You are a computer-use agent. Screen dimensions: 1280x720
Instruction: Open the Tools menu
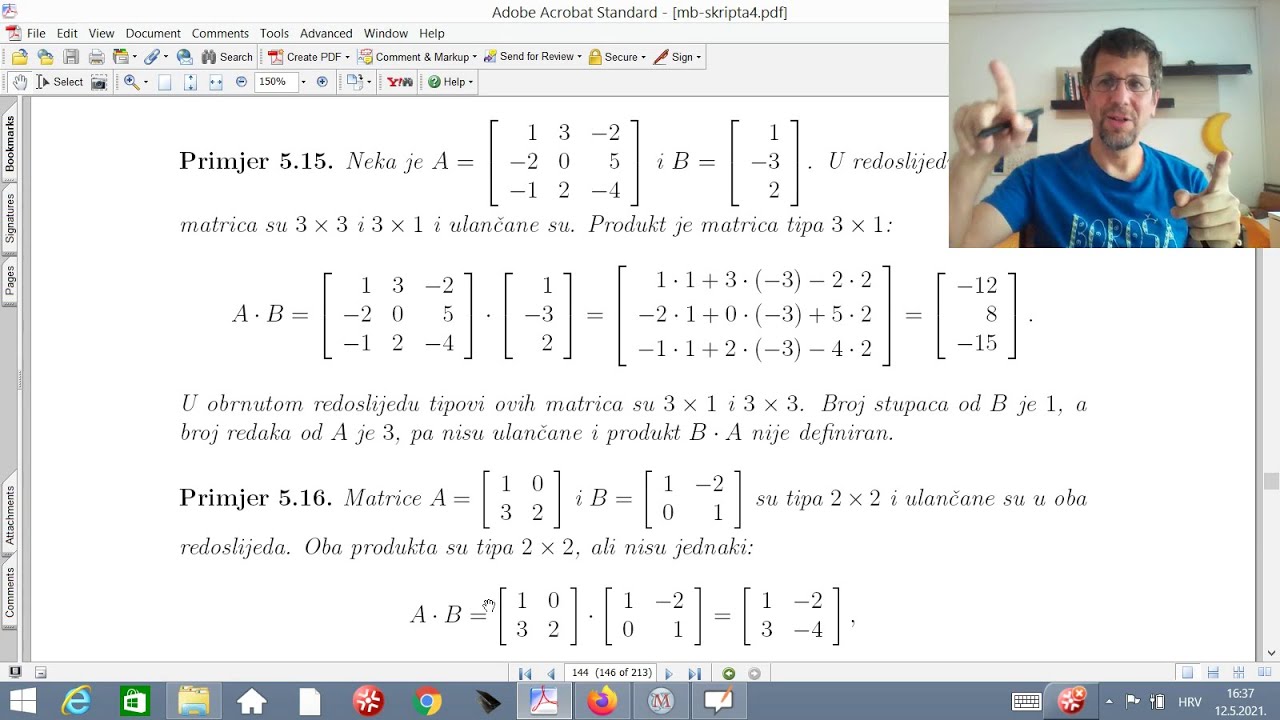point(274,33)
